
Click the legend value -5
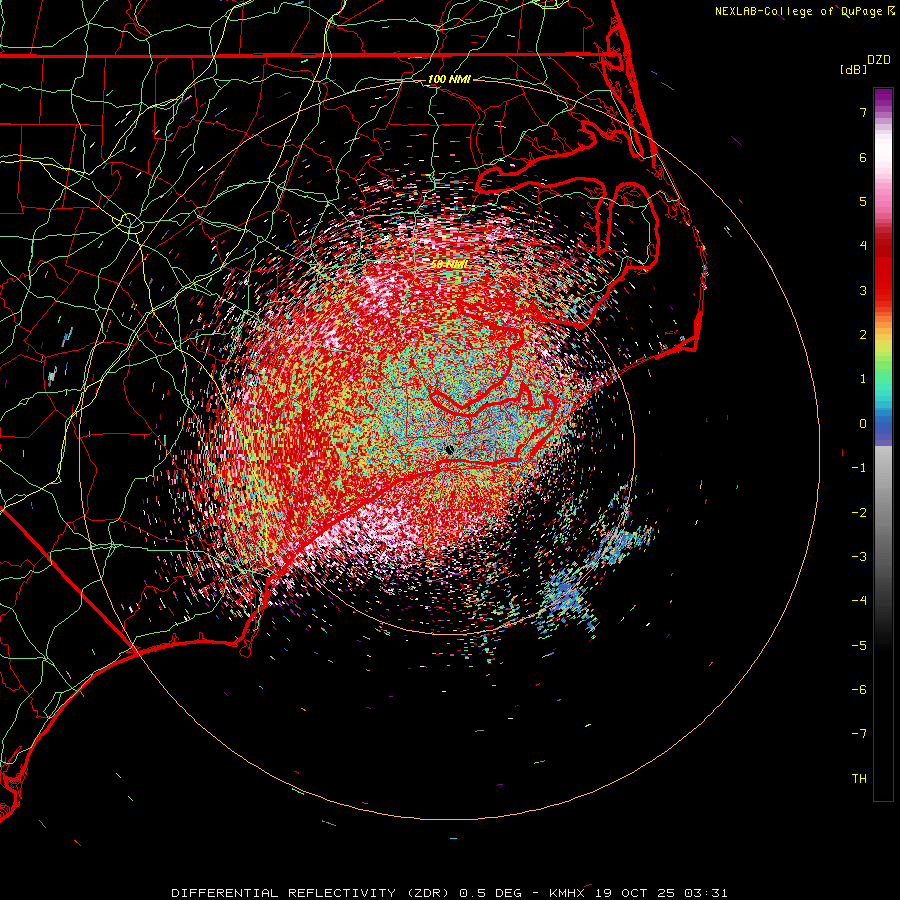(859, 646)
